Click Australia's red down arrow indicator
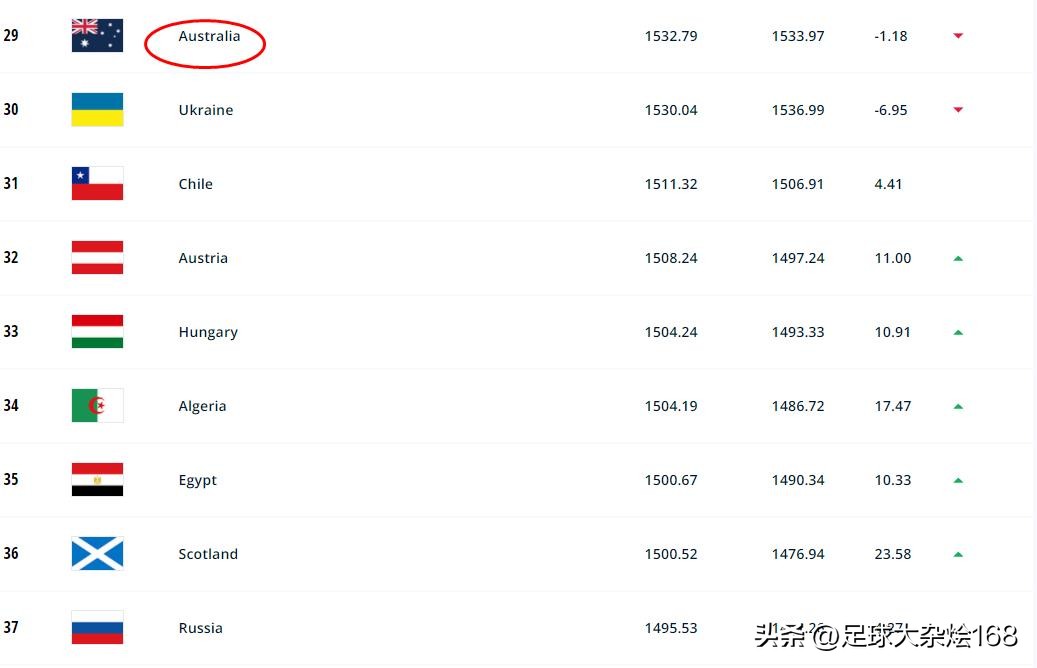The height and width of the screenshot is (668, 1037). coord(958,36)
